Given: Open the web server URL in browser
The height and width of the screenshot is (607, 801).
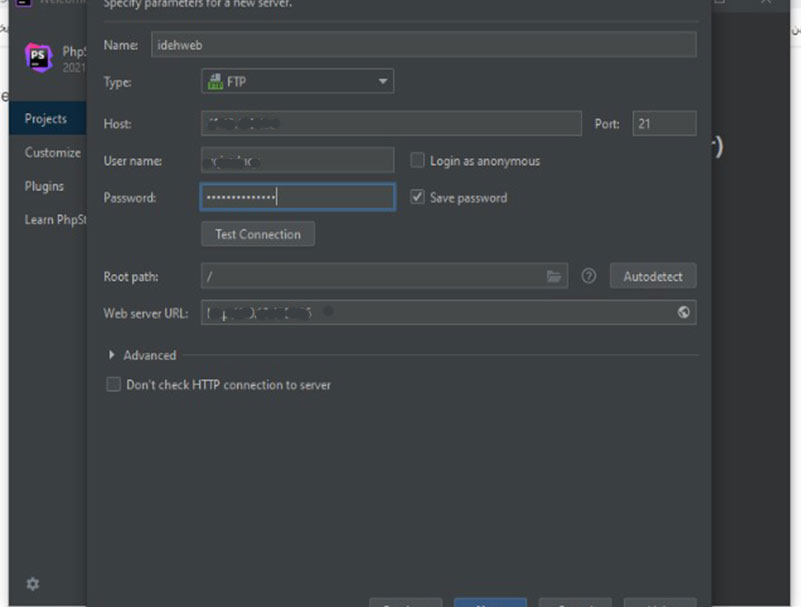Looking at the screenshot, I should (x=684, y=312).
